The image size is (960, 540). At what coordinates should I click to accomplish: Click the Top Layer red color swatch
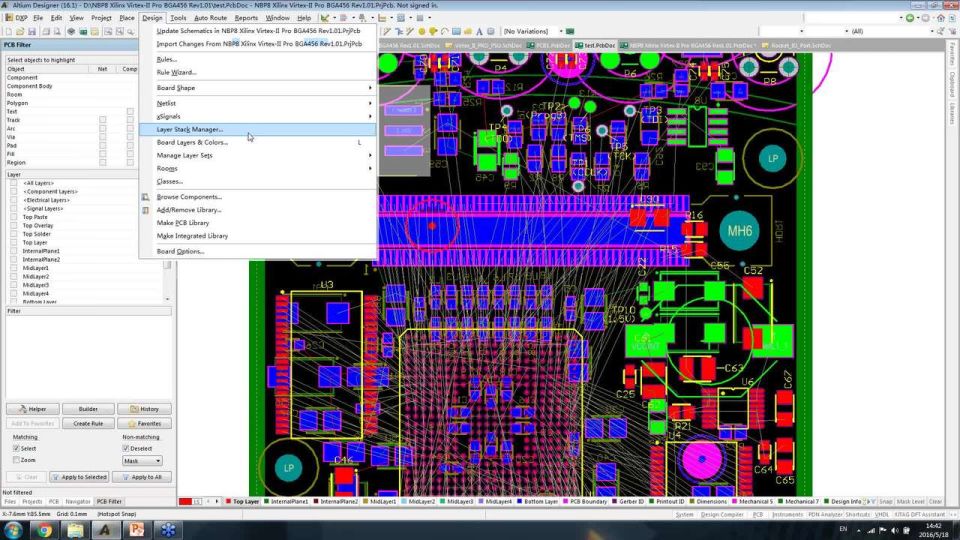[228, 501]
